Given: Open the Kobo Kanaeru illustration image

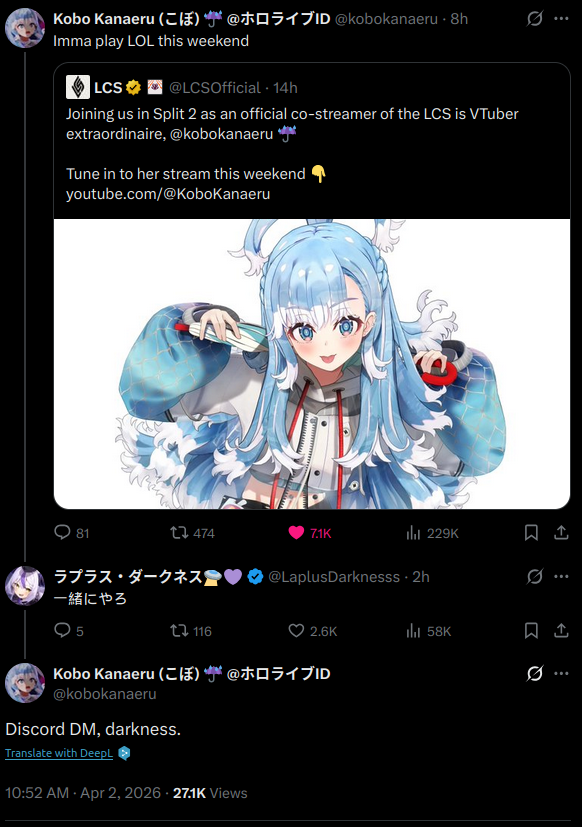Looking at the screenshot, I should tap(312, 364).
